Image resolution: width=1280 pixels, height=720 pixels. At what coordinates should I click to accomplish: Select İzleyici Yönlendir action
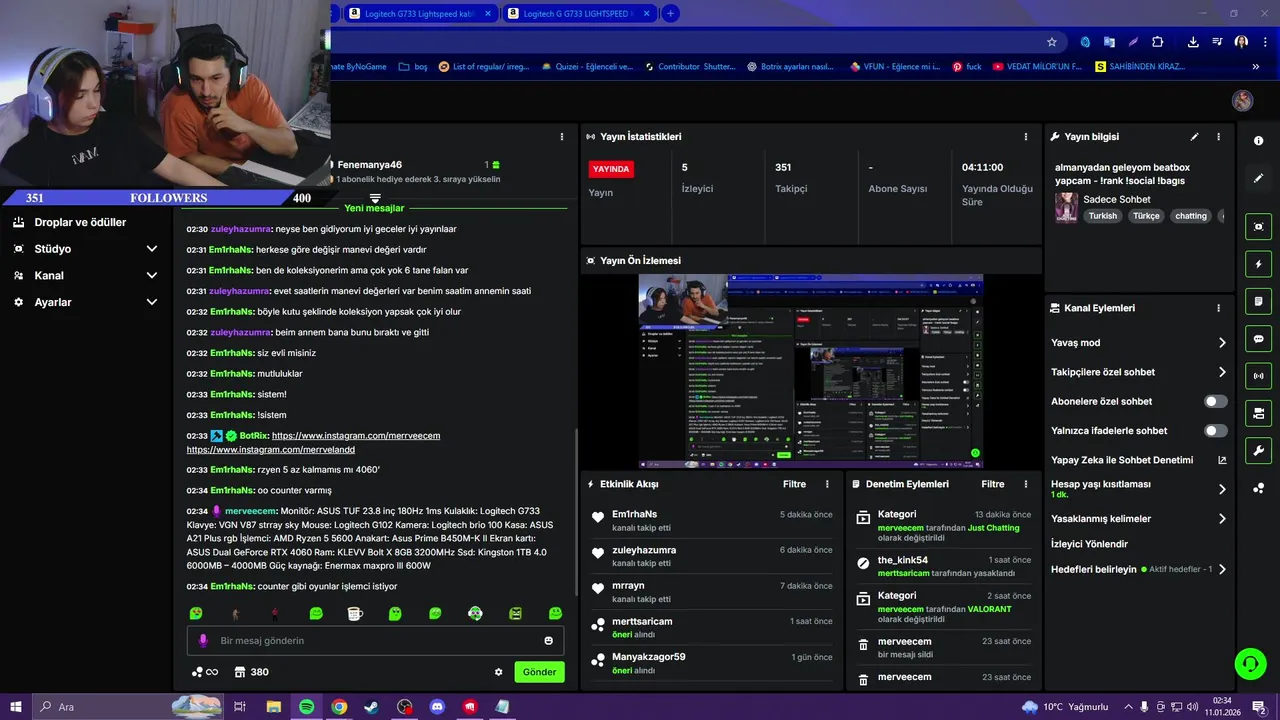[x=1089, y=544]
